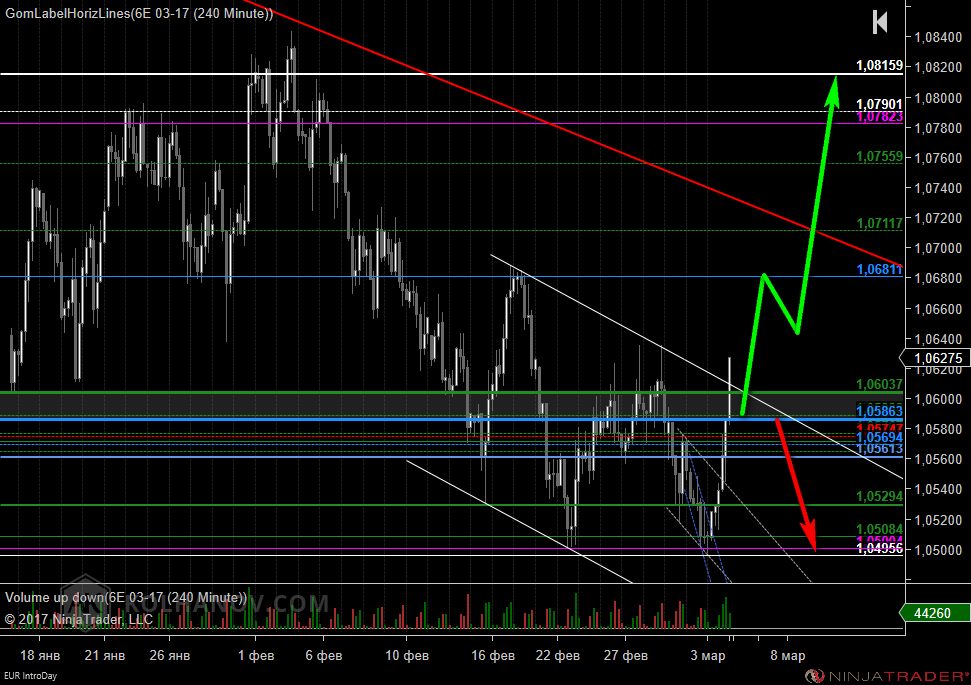971x685 pixels.
Task: Click the 21 янв date label
Action: click(x=105, y=655)
